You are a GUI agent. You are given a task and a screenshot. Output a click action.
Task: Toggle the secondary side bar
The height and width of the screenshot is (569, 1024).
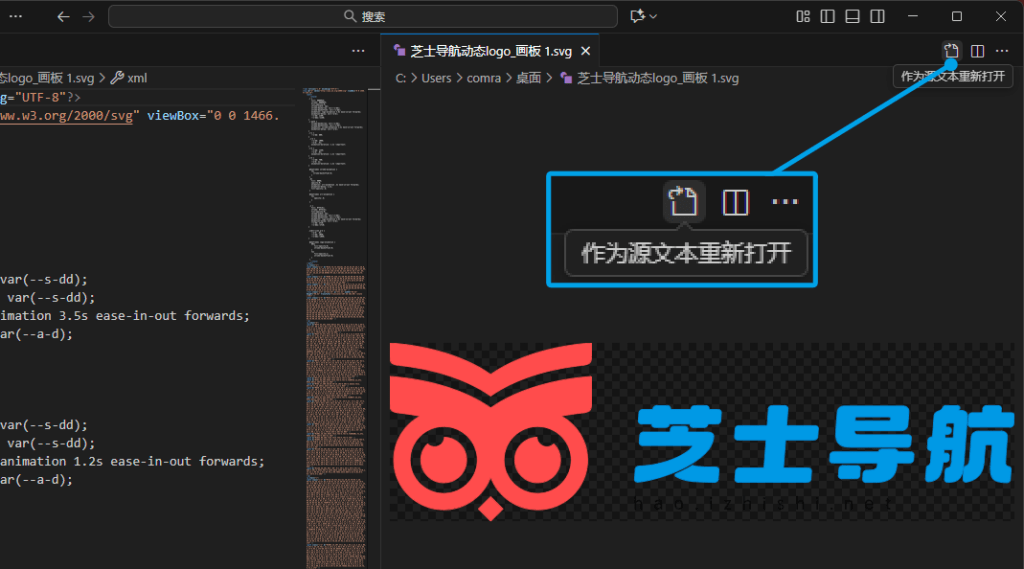(877, 16)
